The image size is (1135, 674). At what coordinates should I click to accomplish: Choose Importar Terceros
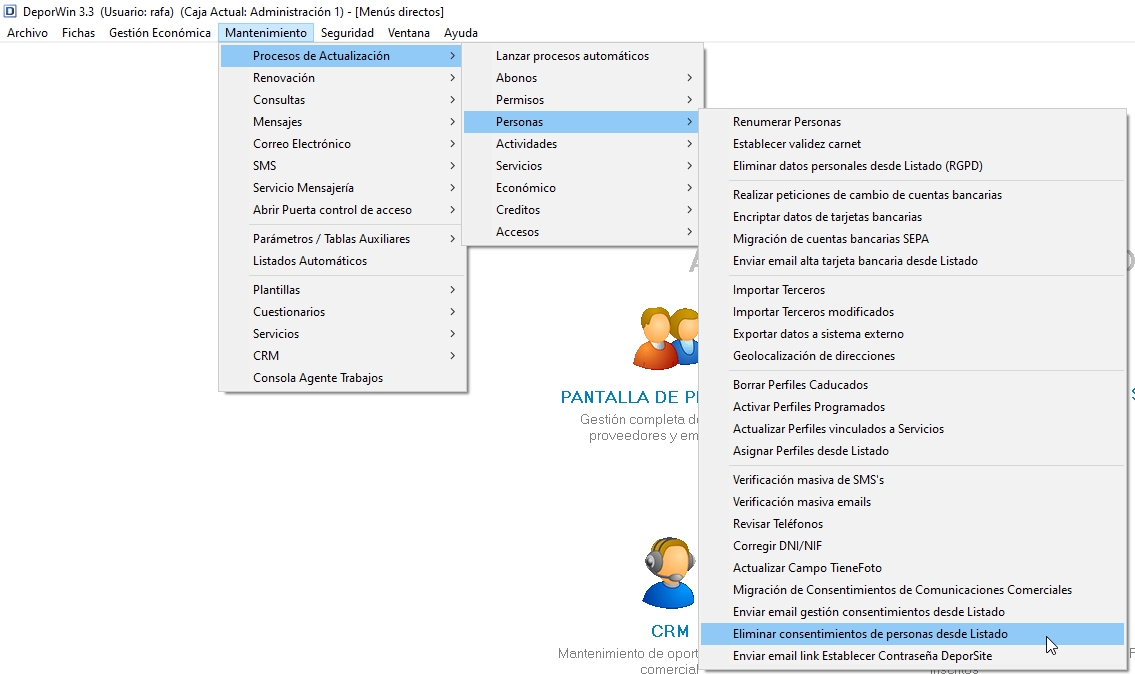pyautogui.click(x=912, y=290)
